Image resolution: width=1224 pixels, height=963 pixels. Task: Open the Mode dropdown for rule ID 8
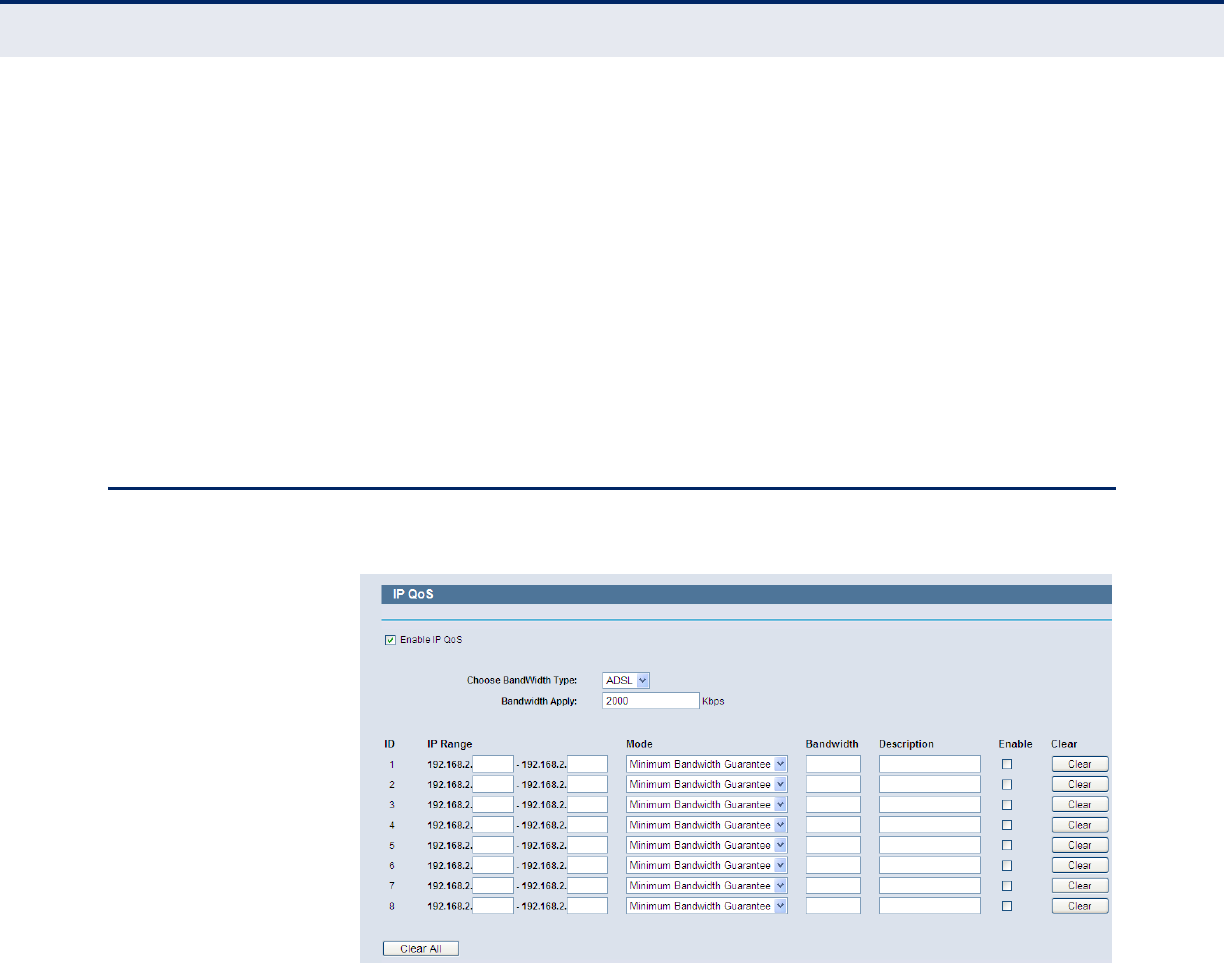tap(707, 906)
